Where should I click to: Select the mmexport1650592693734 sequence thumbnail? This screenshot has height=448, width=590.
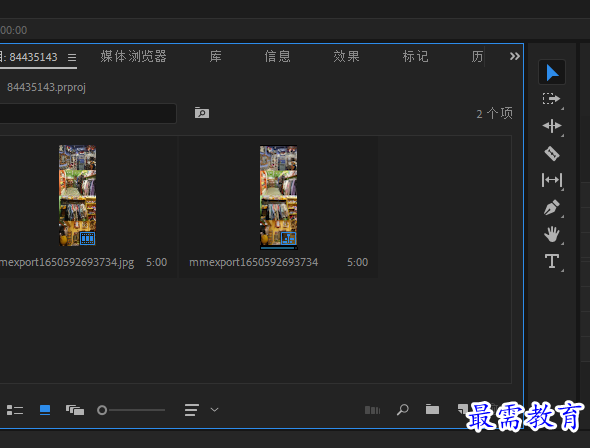click(x=278, y=197)
